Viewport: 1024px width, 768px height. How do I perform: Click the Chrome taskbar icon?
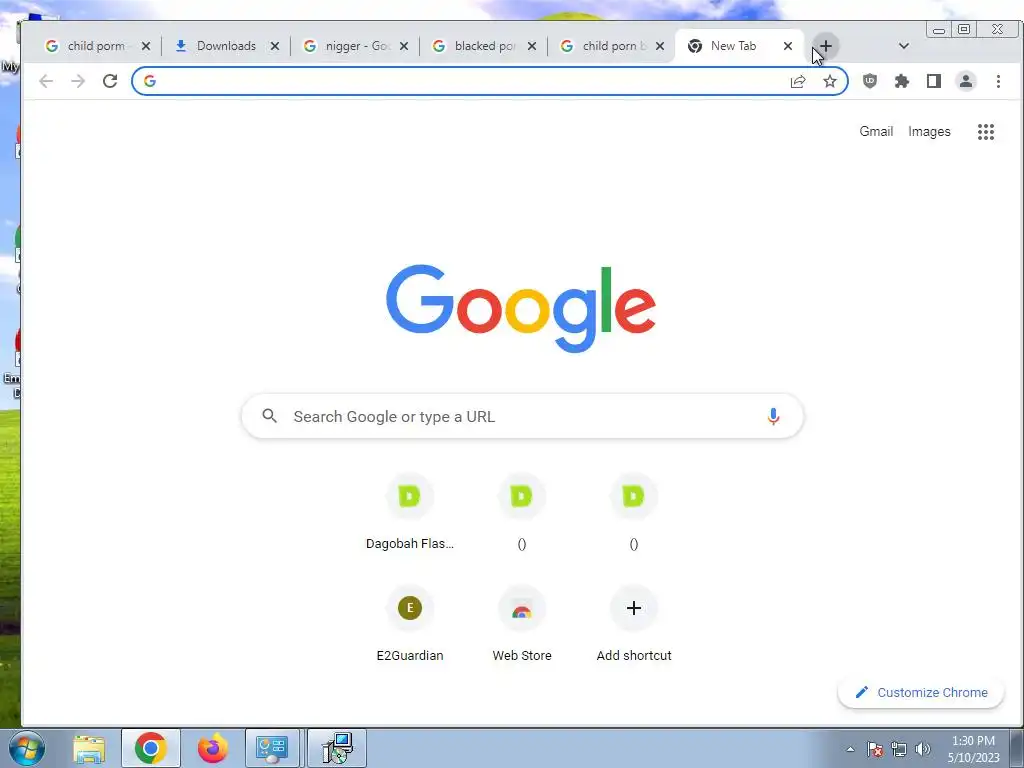click(x=150, y=748)
